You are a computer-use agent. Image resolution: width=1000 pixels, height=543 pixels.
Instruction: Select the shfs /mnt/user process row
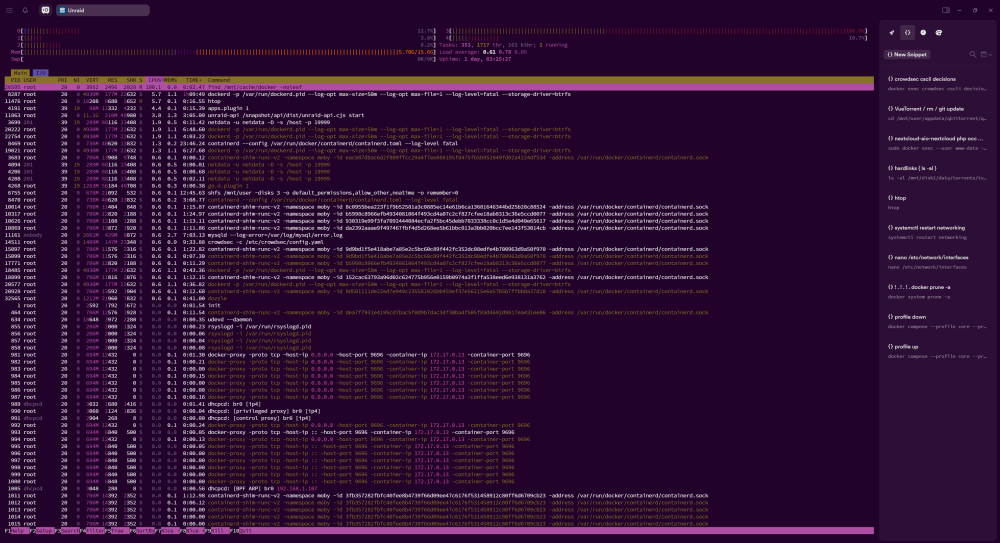pos(439,193)
